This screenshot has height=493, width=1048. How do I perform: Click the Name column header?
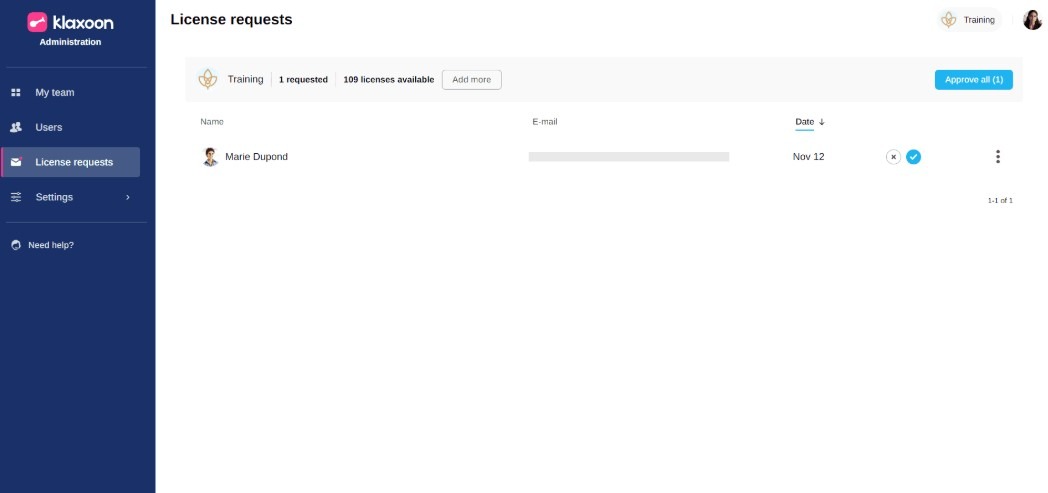tap(212, 122)
